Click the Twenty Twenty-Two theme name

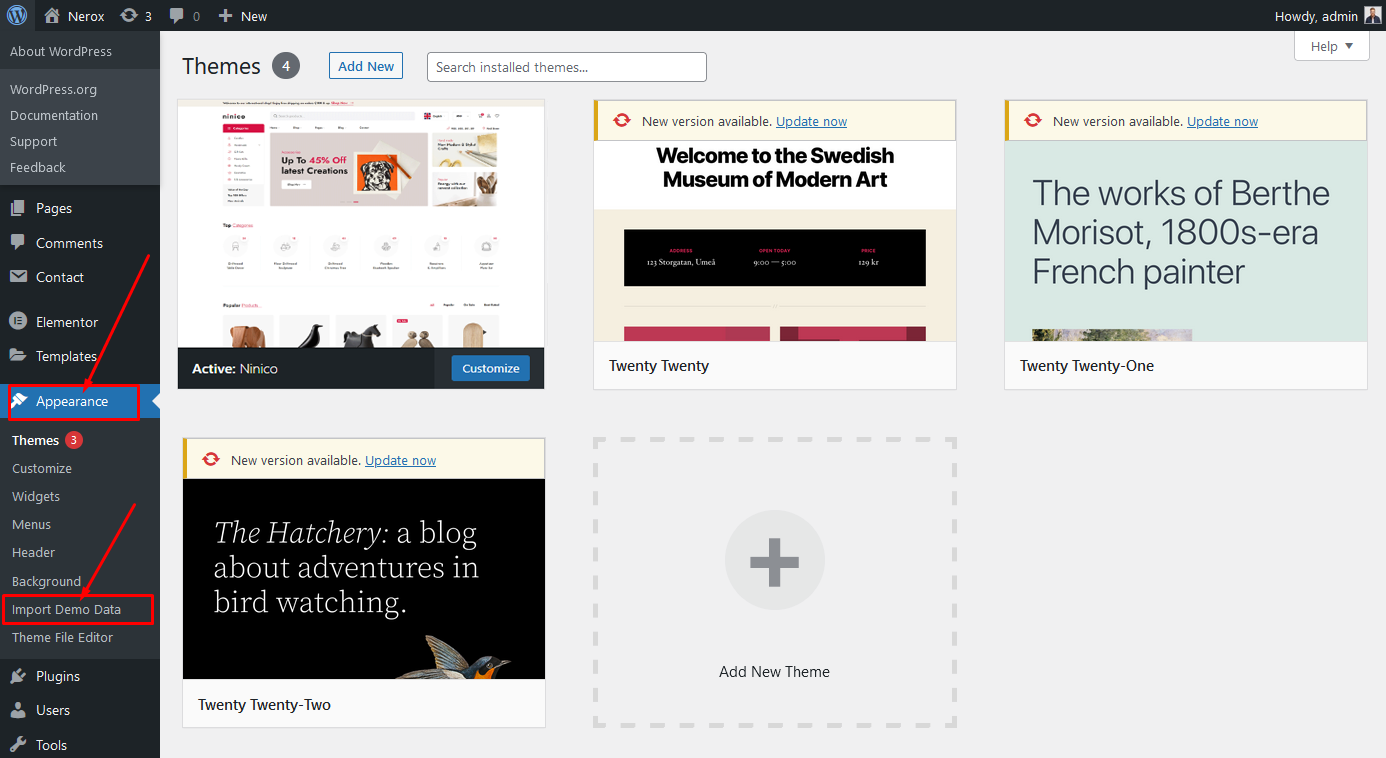(264, 705)
